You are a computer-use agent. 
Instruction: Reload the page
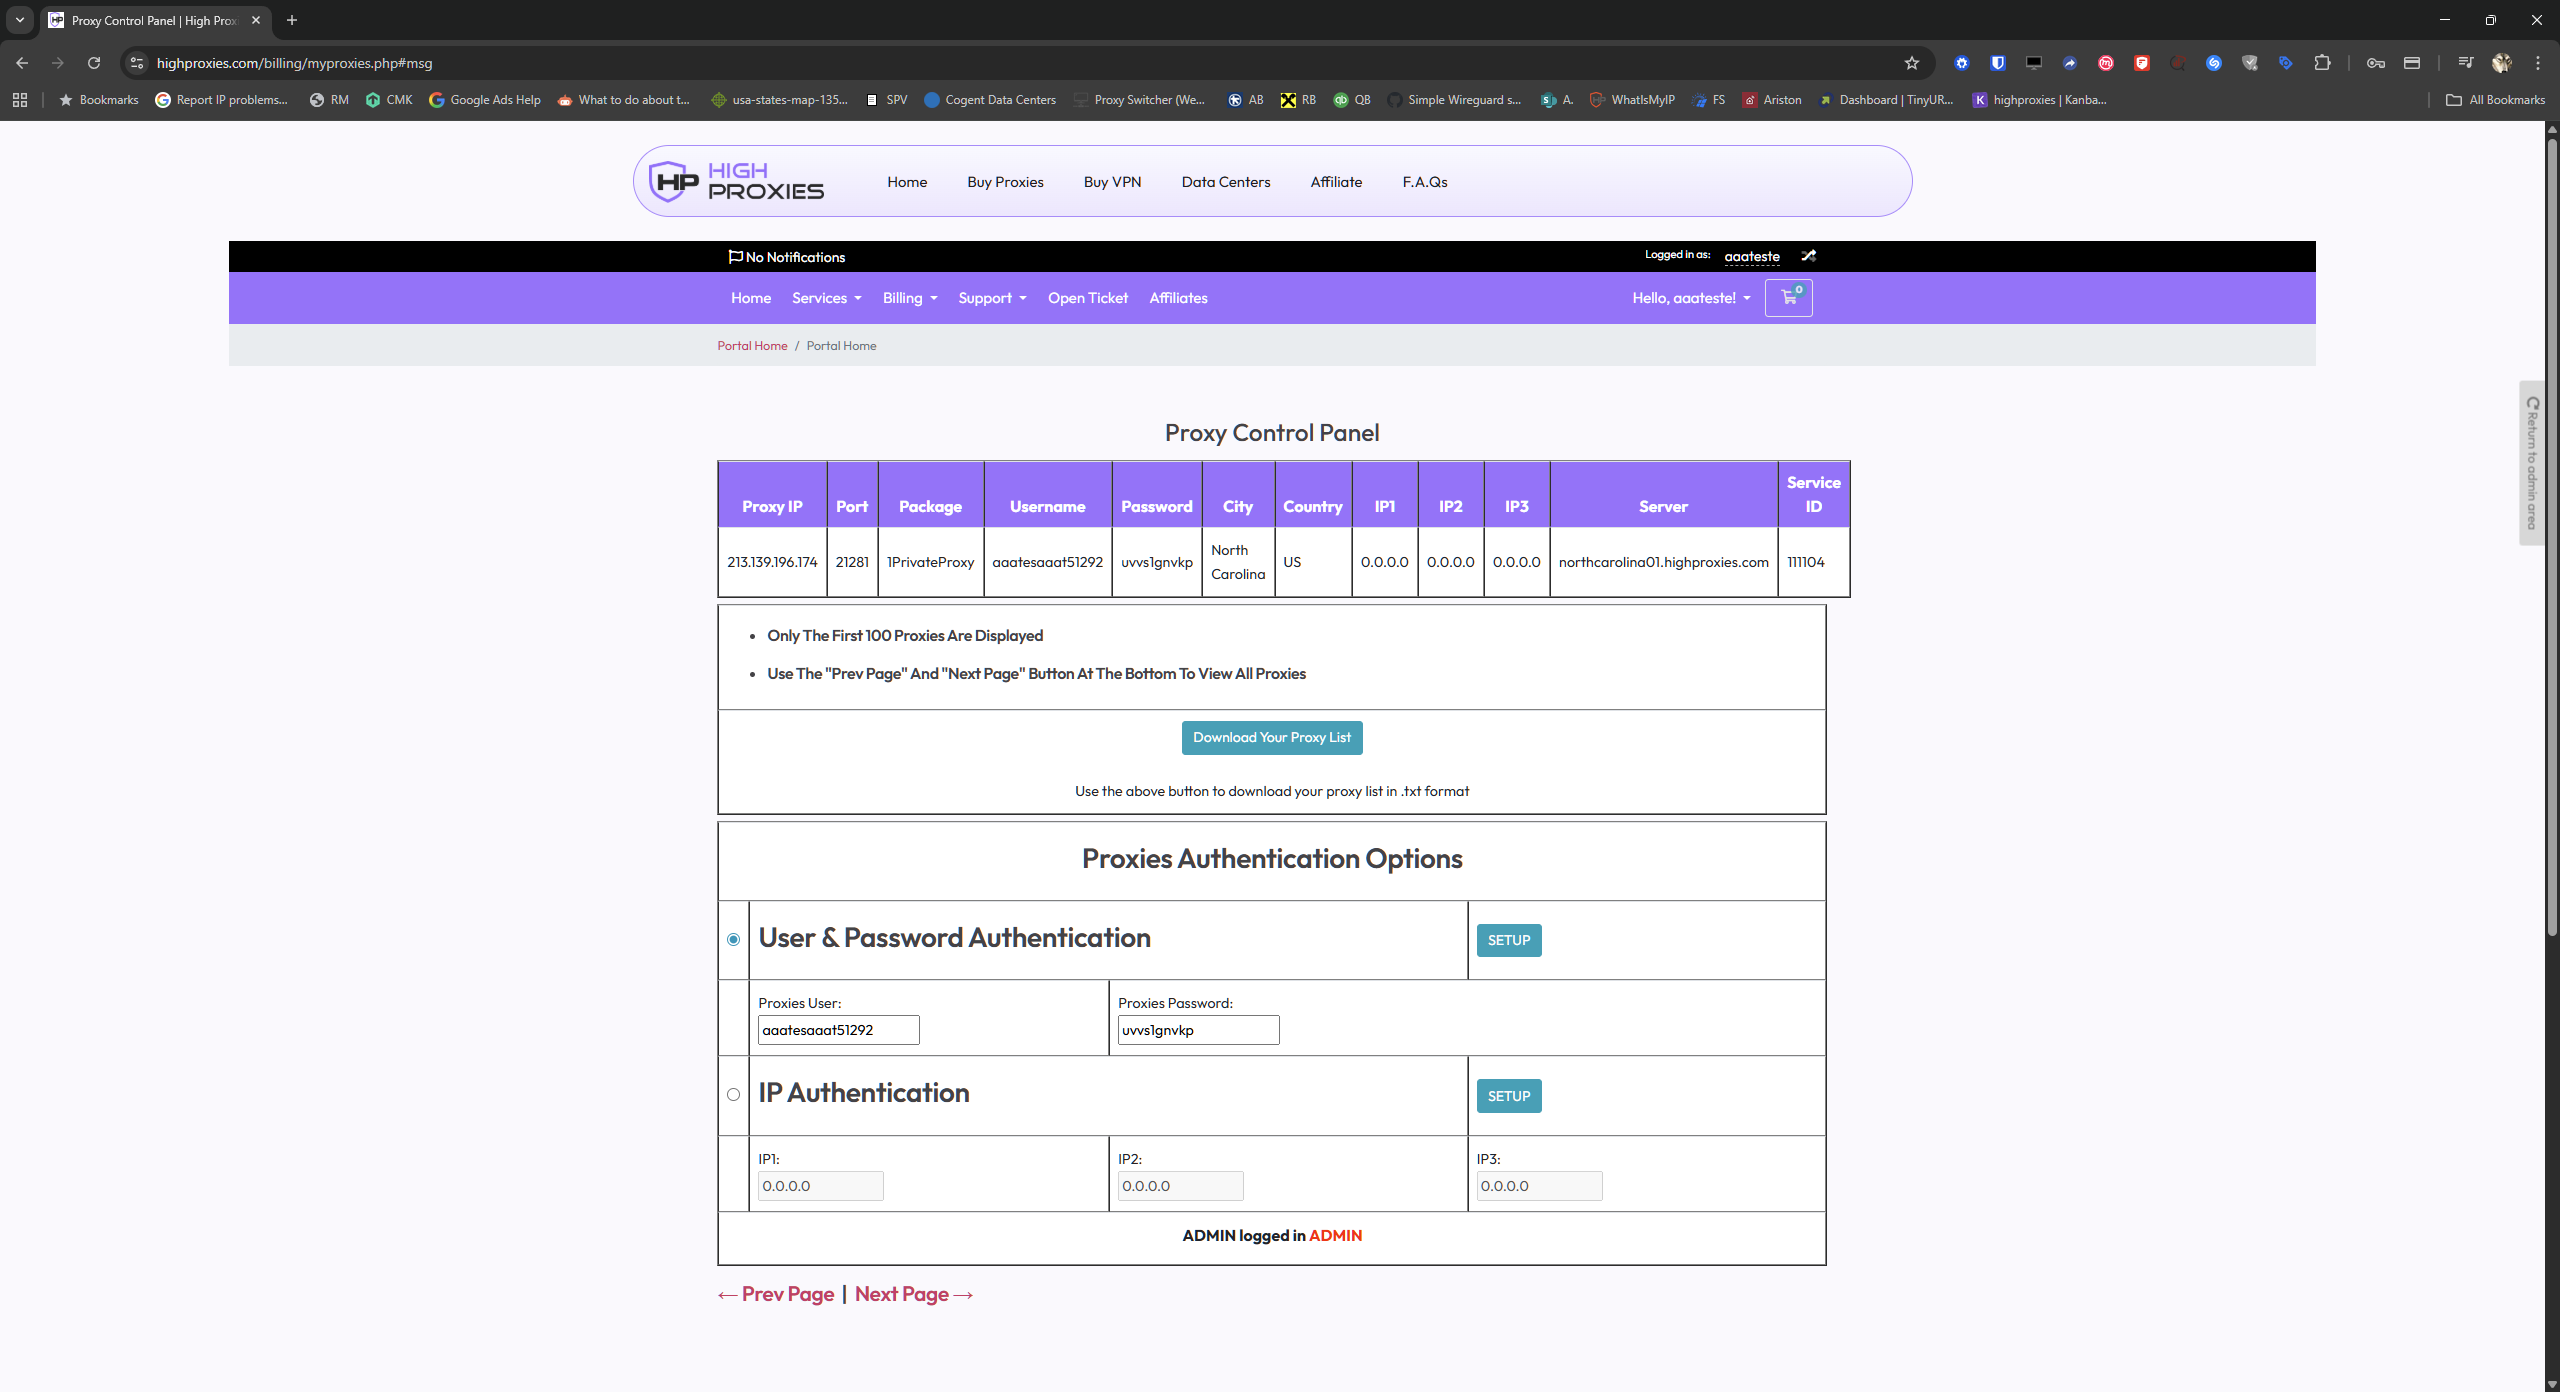94,63
